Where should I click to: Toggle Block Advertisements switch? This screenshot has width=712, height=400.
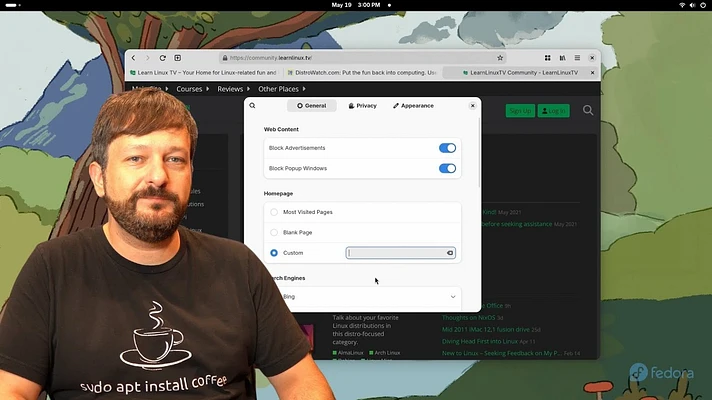(x=447, y=148)
